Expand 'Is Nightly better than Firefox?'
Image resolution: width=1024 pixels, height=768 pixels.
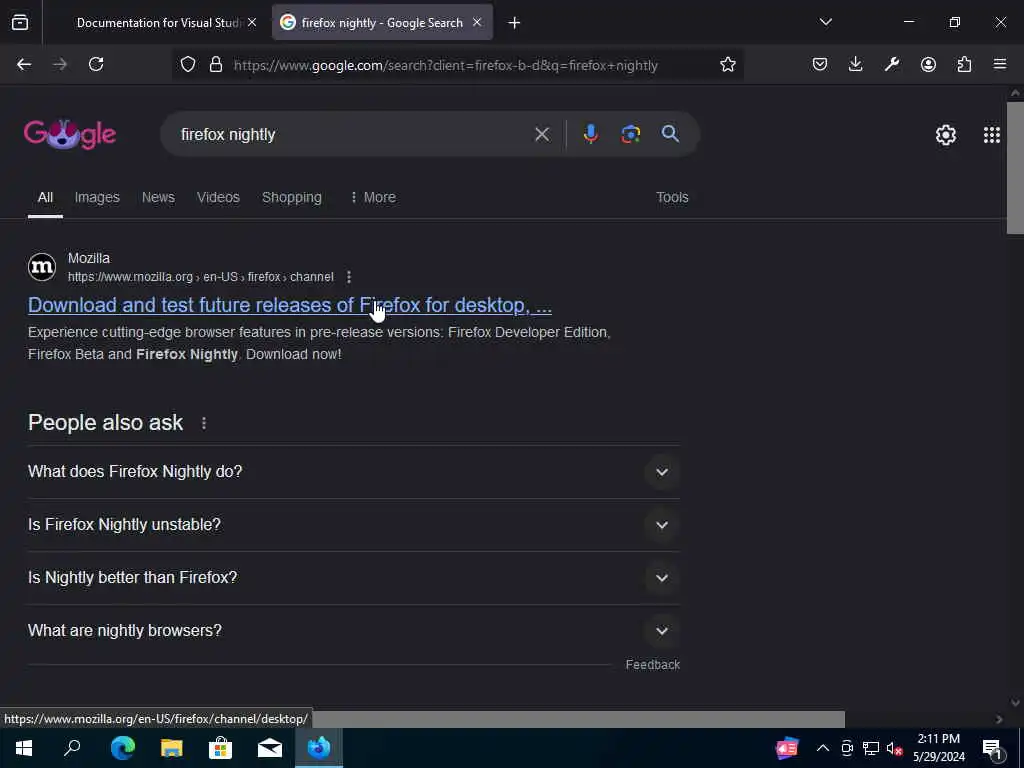tap(662, 578)
